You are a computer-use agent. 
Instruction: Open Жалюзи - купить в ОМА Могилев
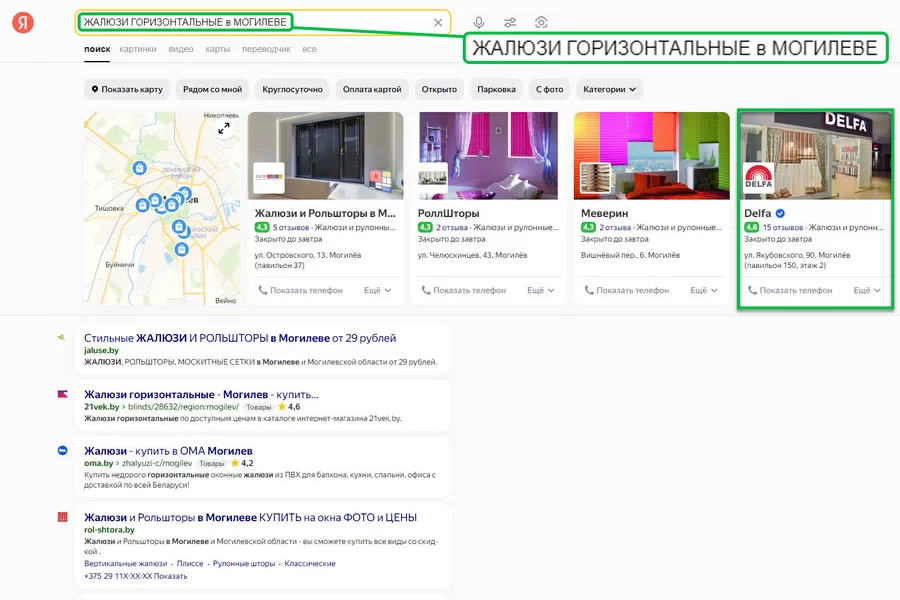coord(168,451)
